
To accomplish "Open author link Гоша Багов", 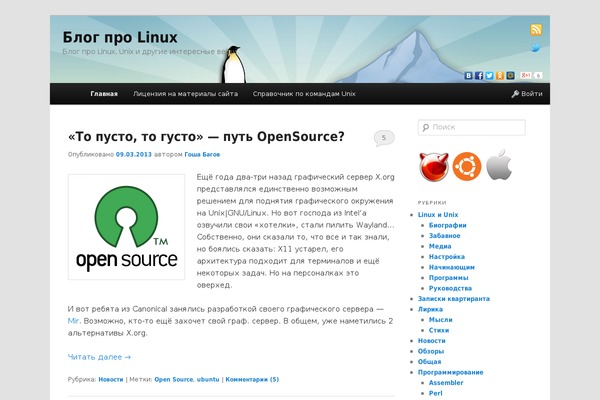I will coord(202,155).
